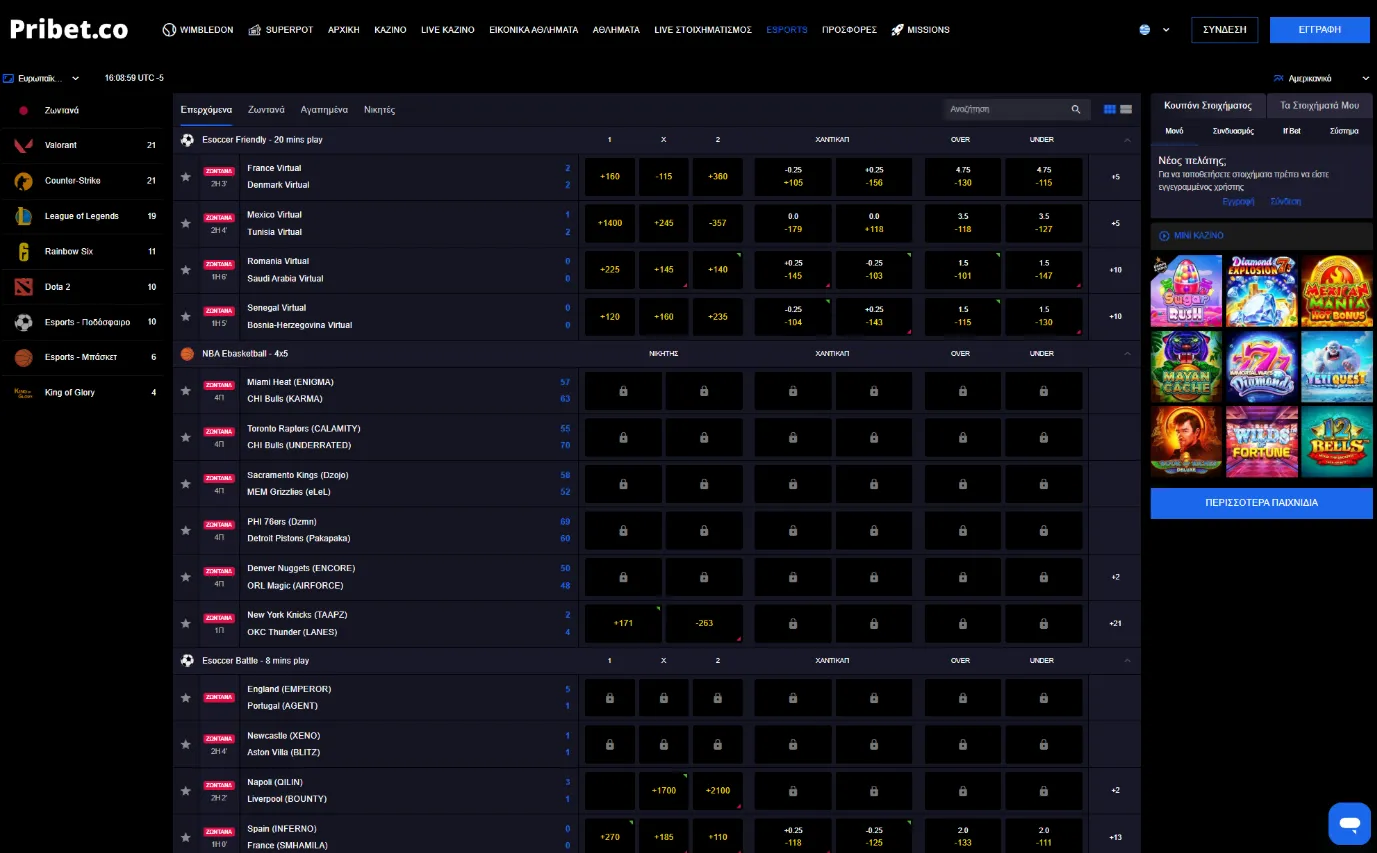Click the ΕΓΓΡΑΦΗ register button
The height and width of the screenshot is (853, 1377).
coord(1320,30)
